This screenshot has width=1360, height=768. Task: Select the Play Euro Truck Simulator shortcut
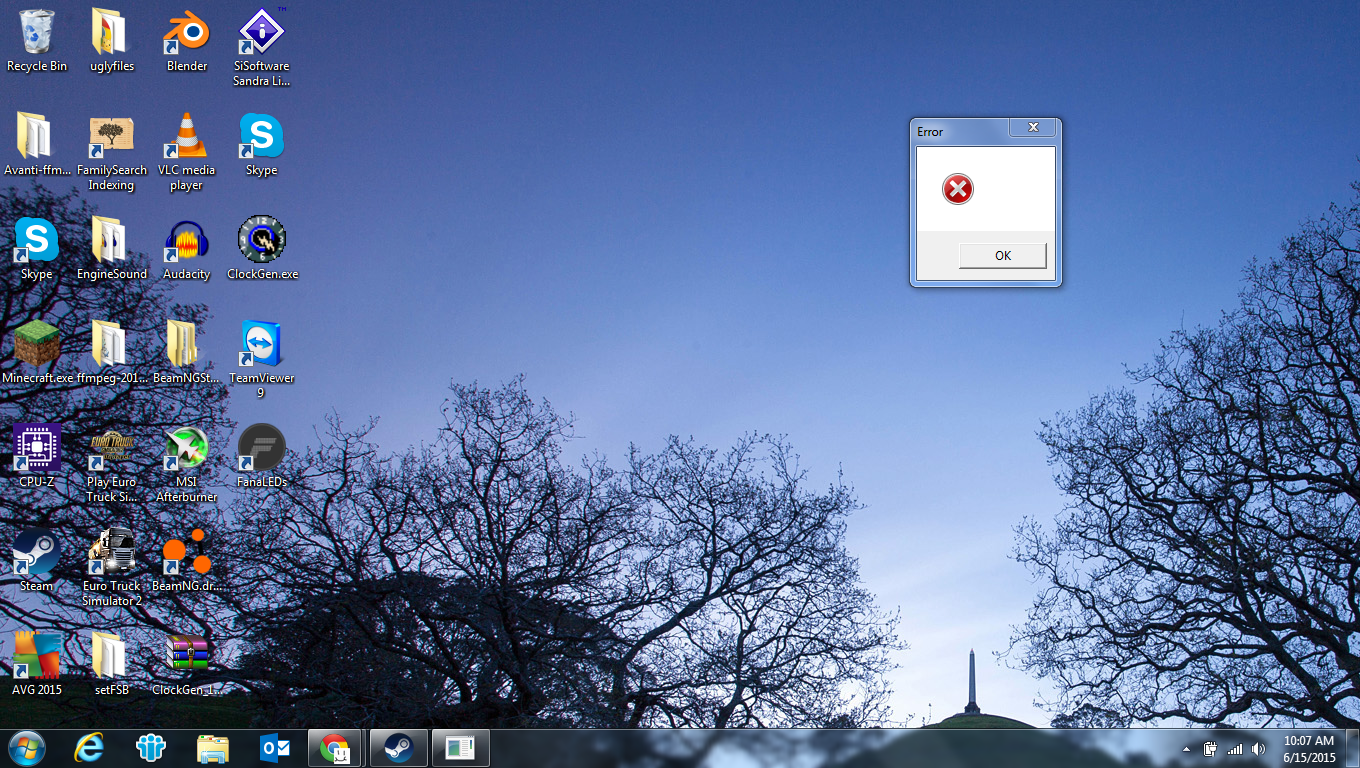click(x=111, y=464)
